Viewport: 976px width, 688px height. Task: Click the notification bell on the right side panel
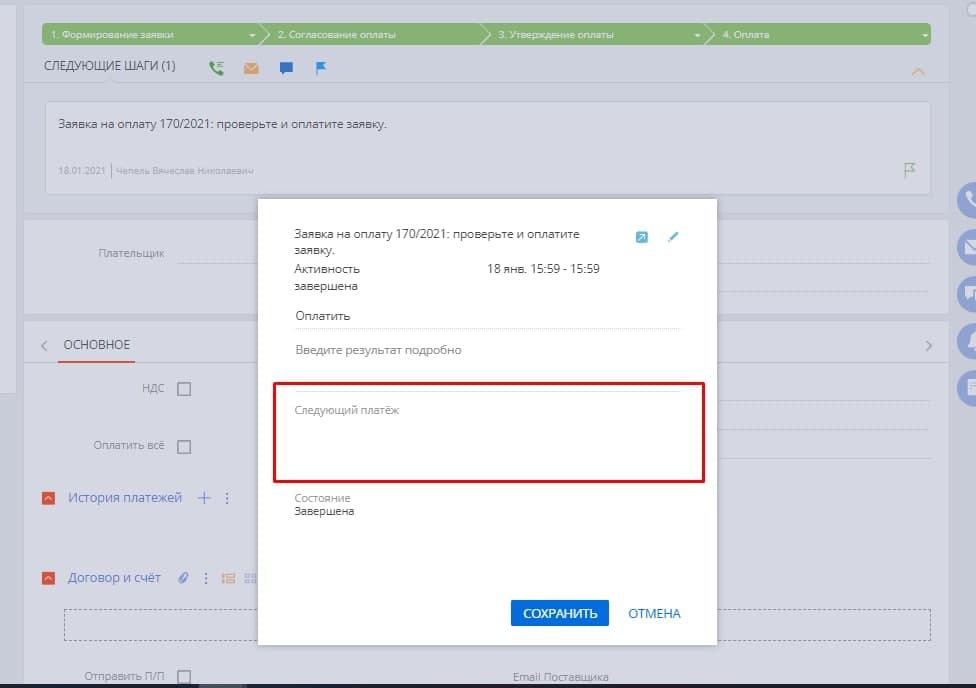pyautogui.click(x=967, y=341)
